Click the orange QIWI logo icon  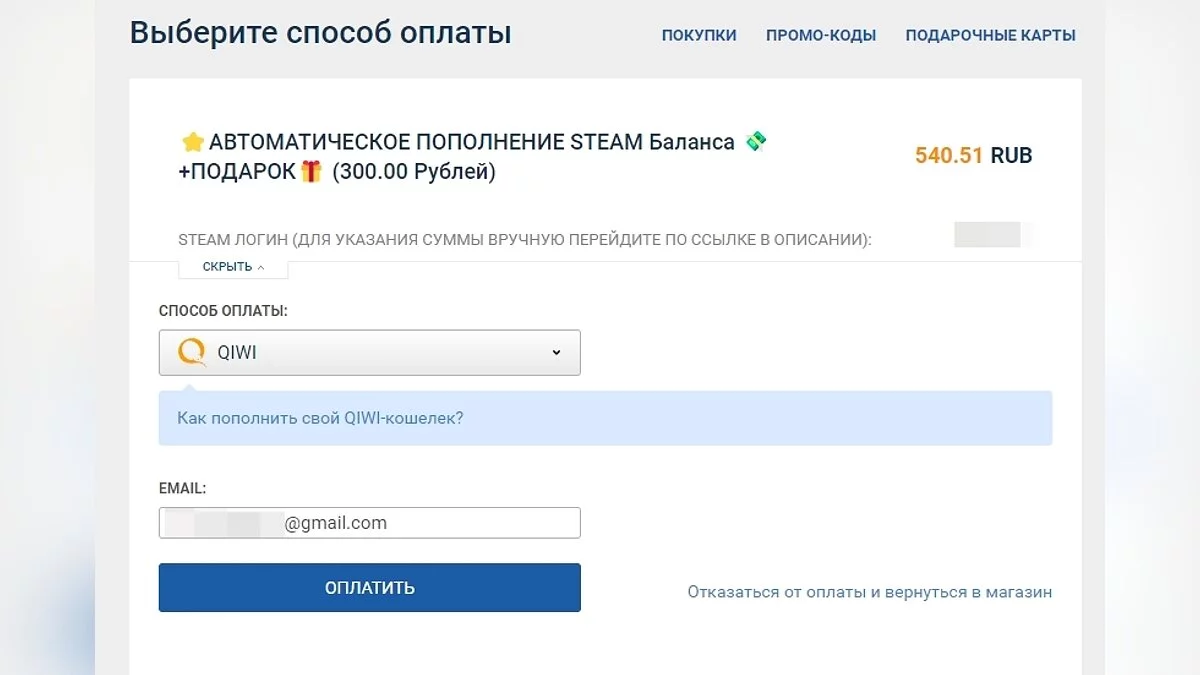tap(191, 352)
